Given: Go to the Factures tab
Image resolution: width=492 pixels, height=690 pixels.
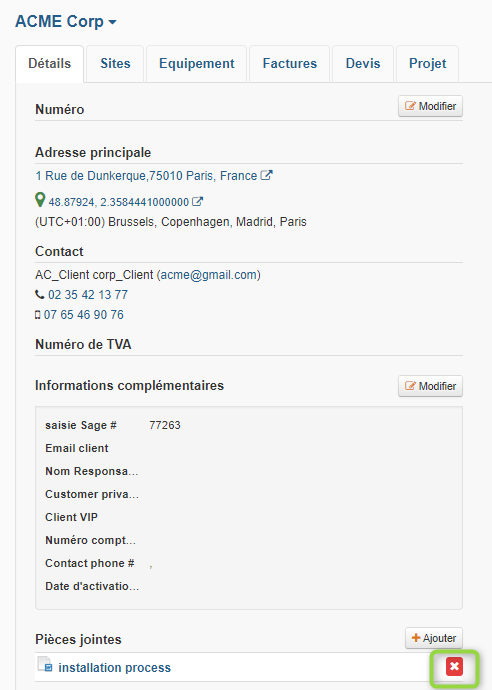Looking at the screenshot, I should [290, 63].
